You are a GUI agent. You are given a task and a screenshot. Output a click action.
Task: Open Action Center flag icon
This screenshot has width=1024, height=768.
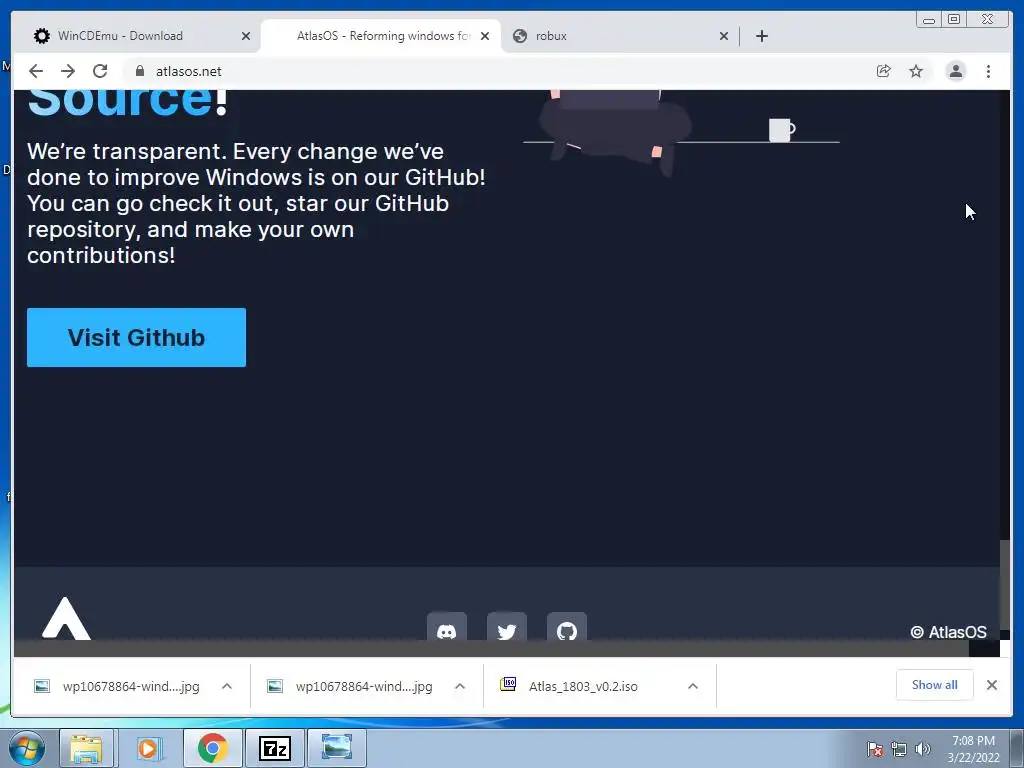click(875, 749)
